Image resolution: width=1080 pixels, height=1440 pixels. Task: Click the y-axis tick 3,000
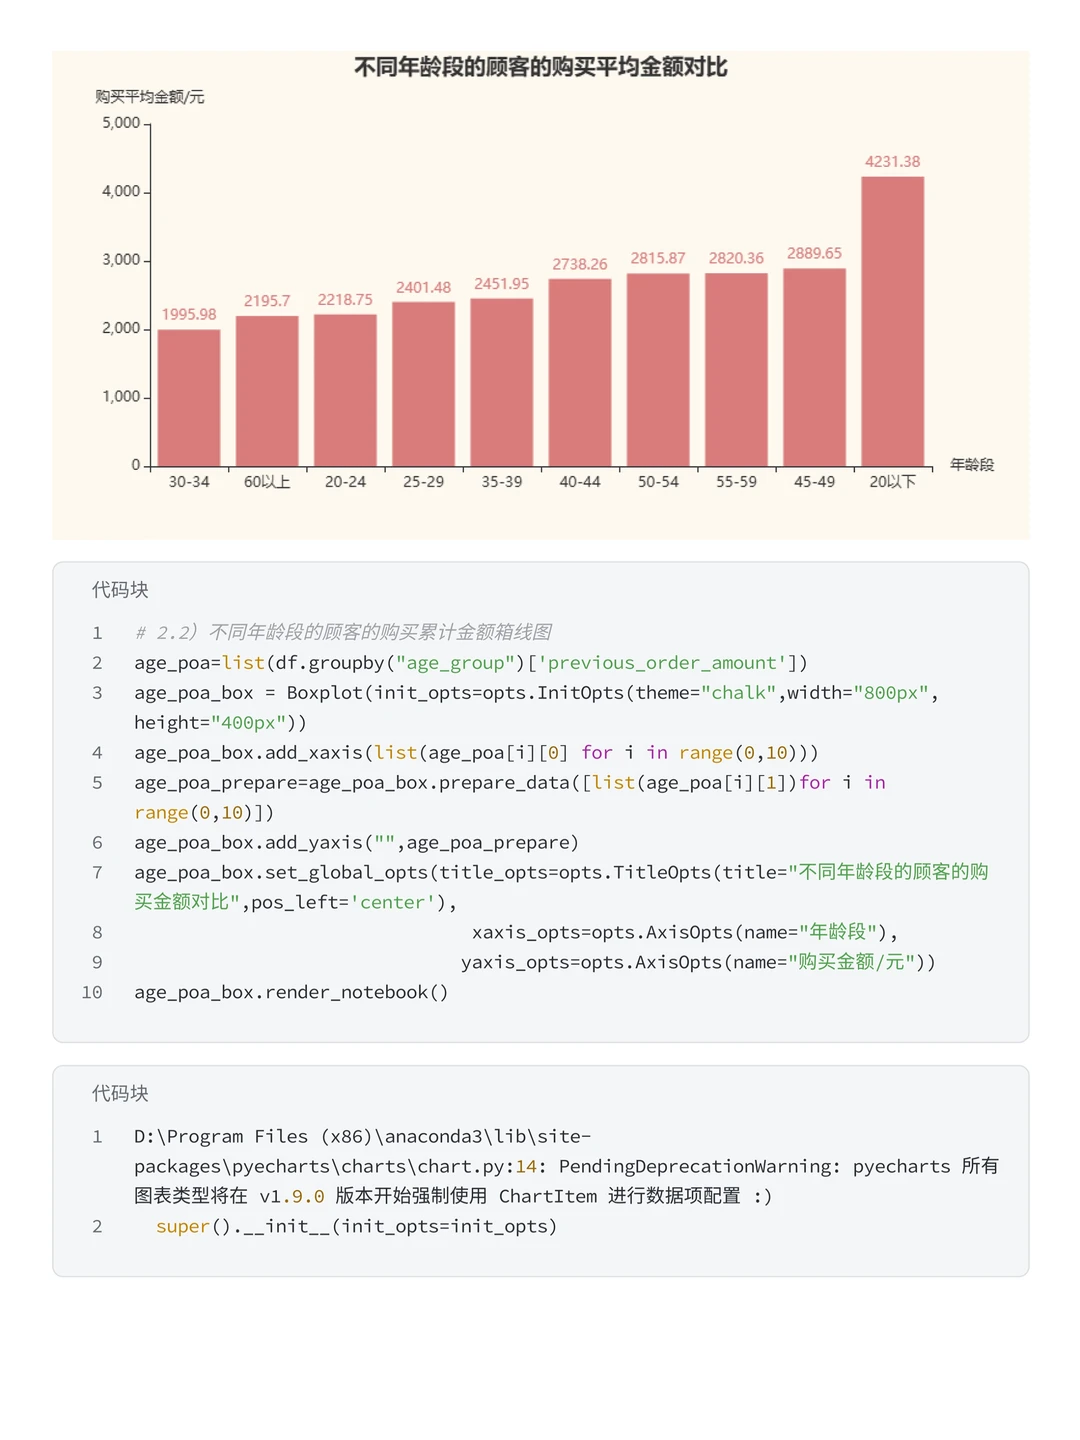click(x=121, y=260)
